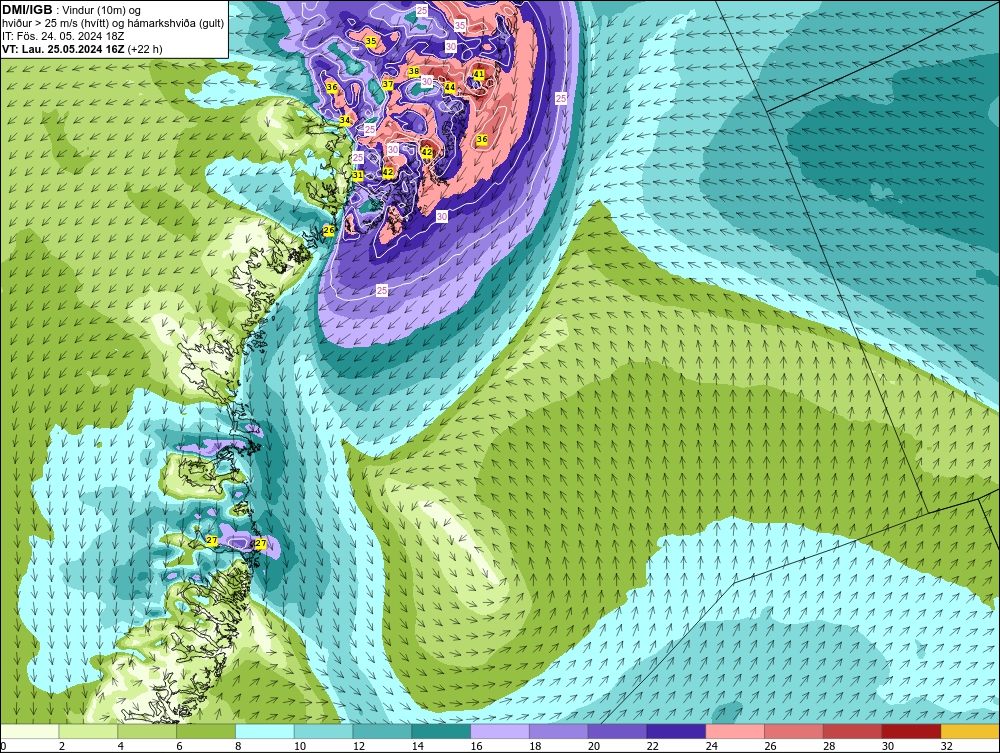The width and height of the screenshot is (1000, 753).
Task: Click the 'IT: Fös. 24. 05. 2024 18Z' line
Action: coord(63,36)
